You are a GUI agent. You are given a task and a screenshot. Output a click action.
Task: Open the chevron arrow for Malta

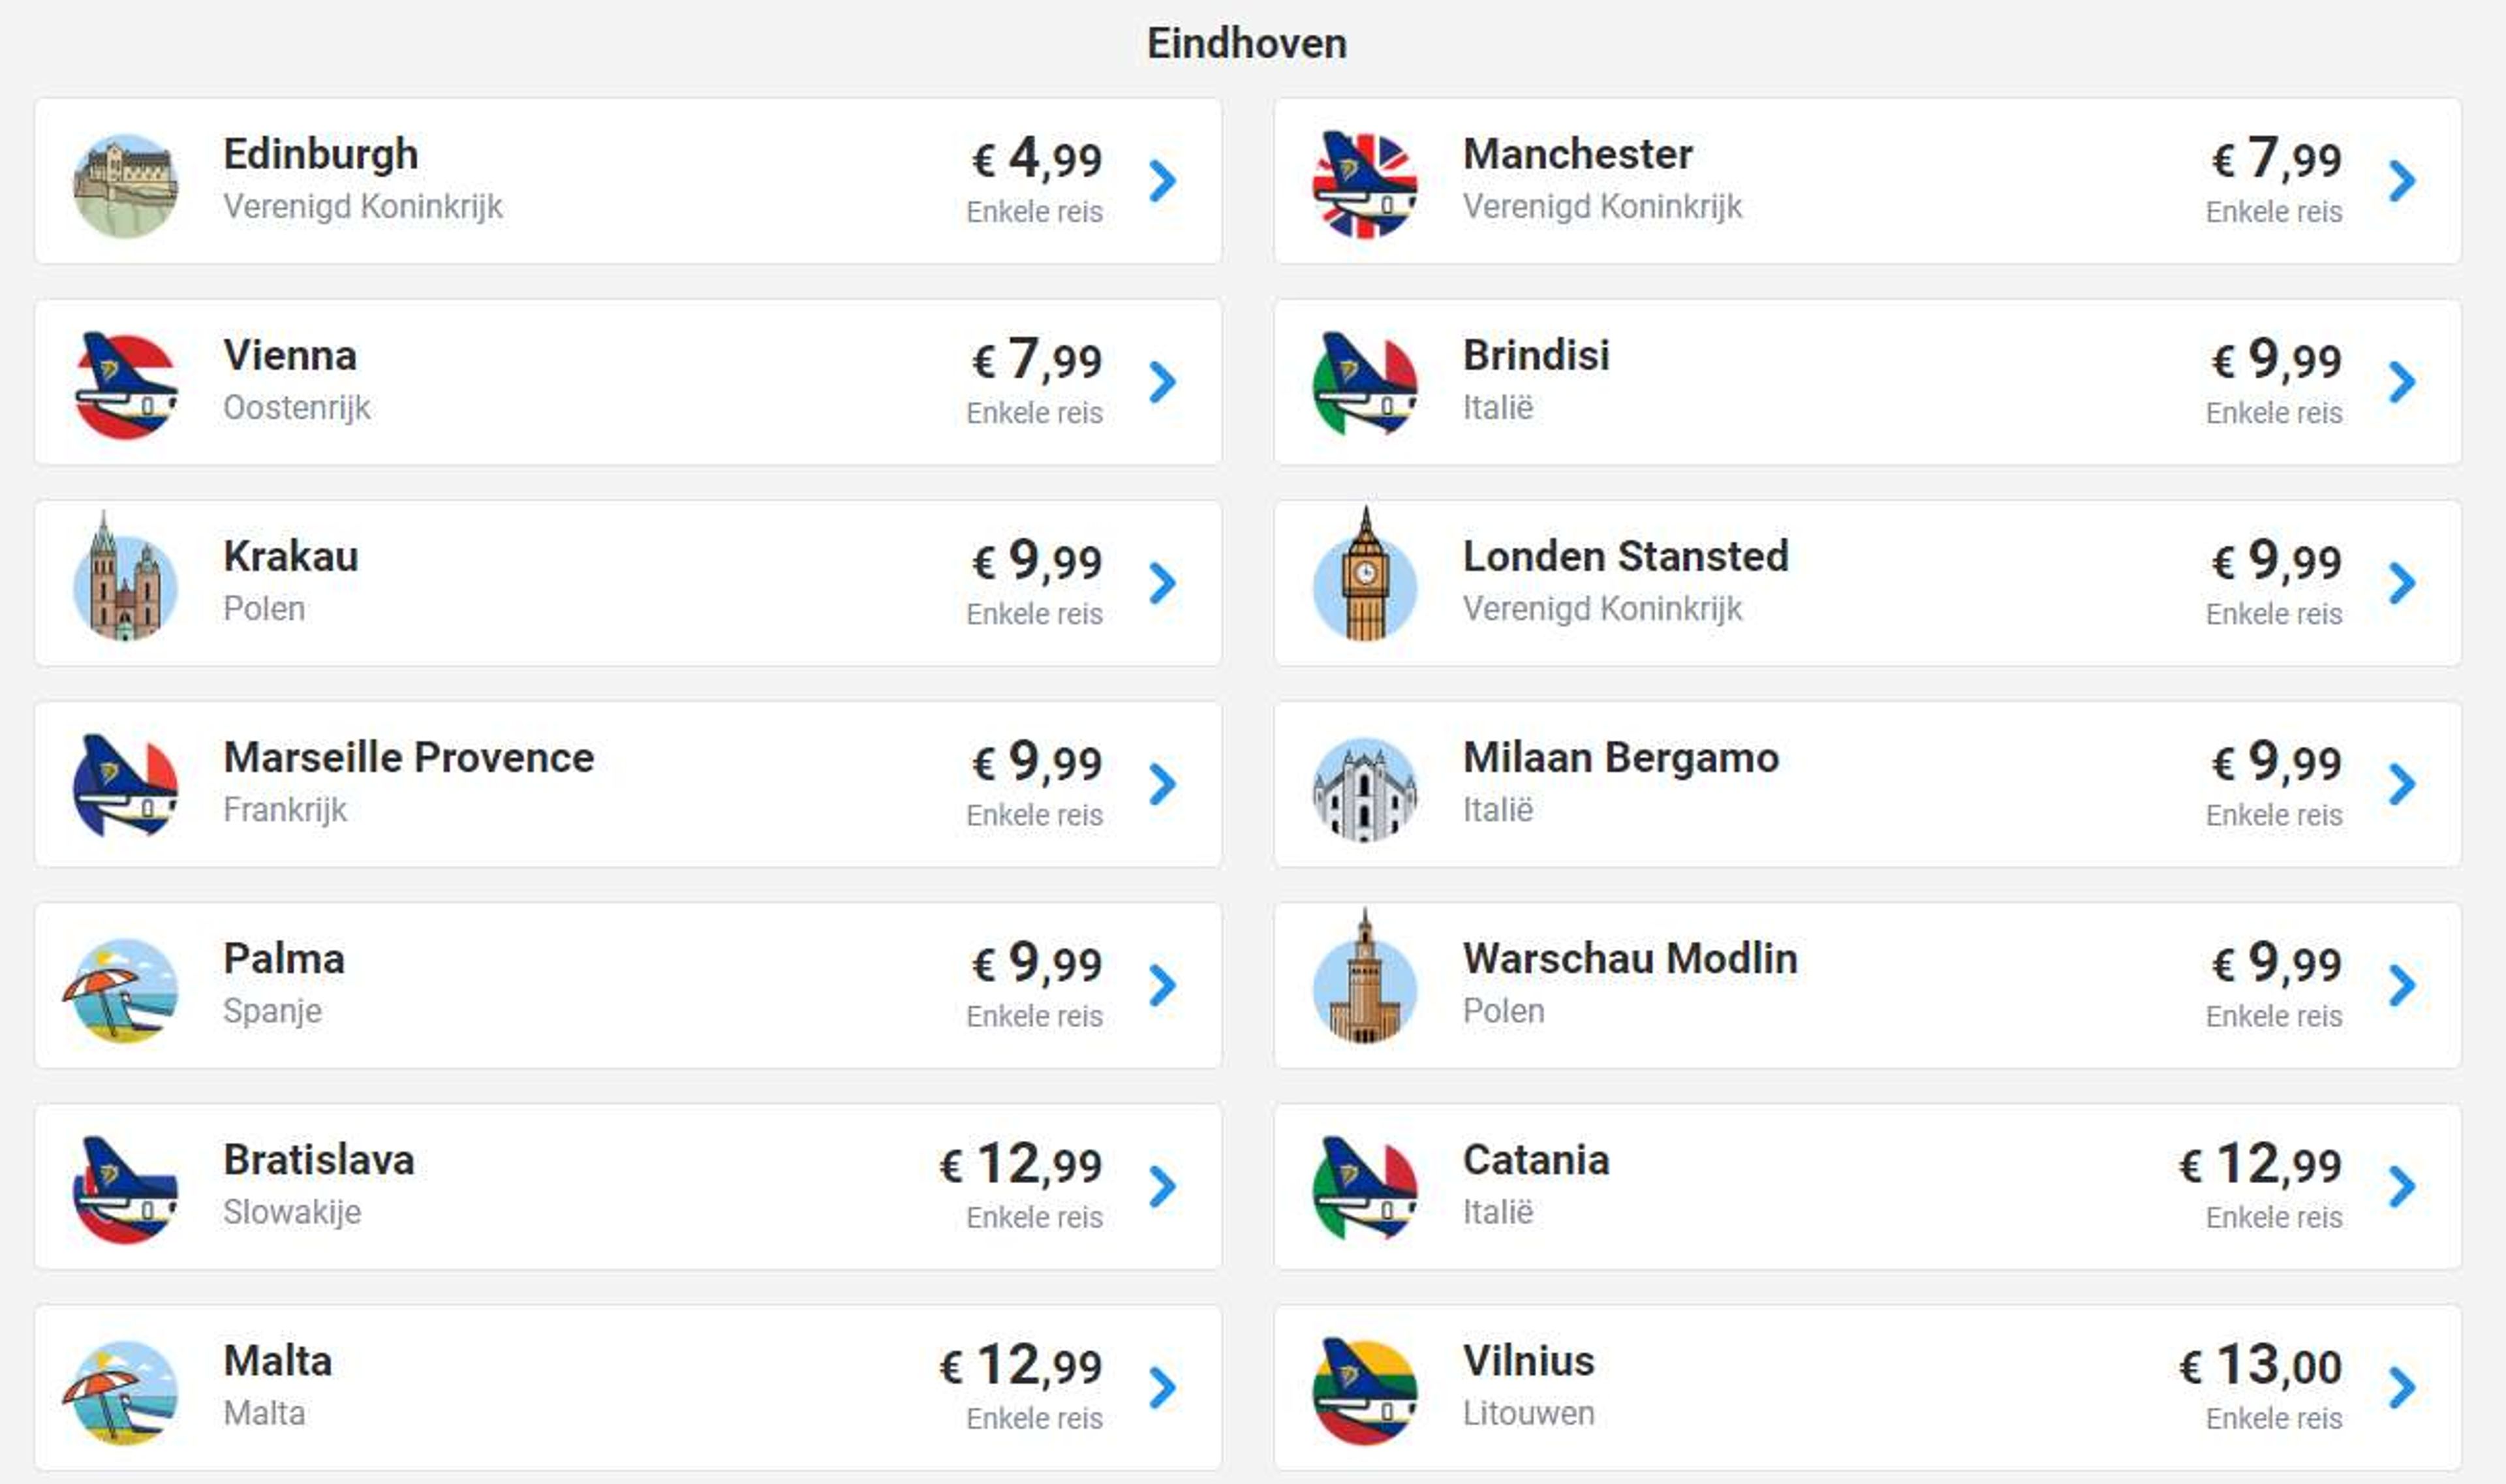[1162, 1388]
